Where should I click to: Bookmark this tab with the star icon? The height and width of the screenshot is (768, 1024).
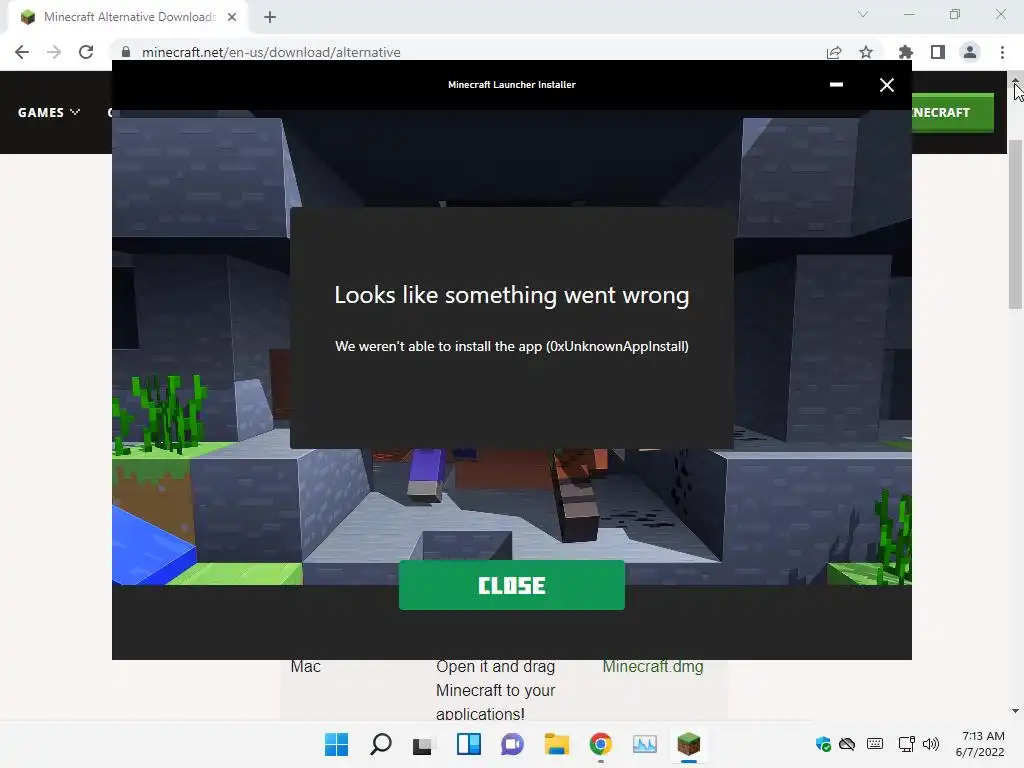866,52
